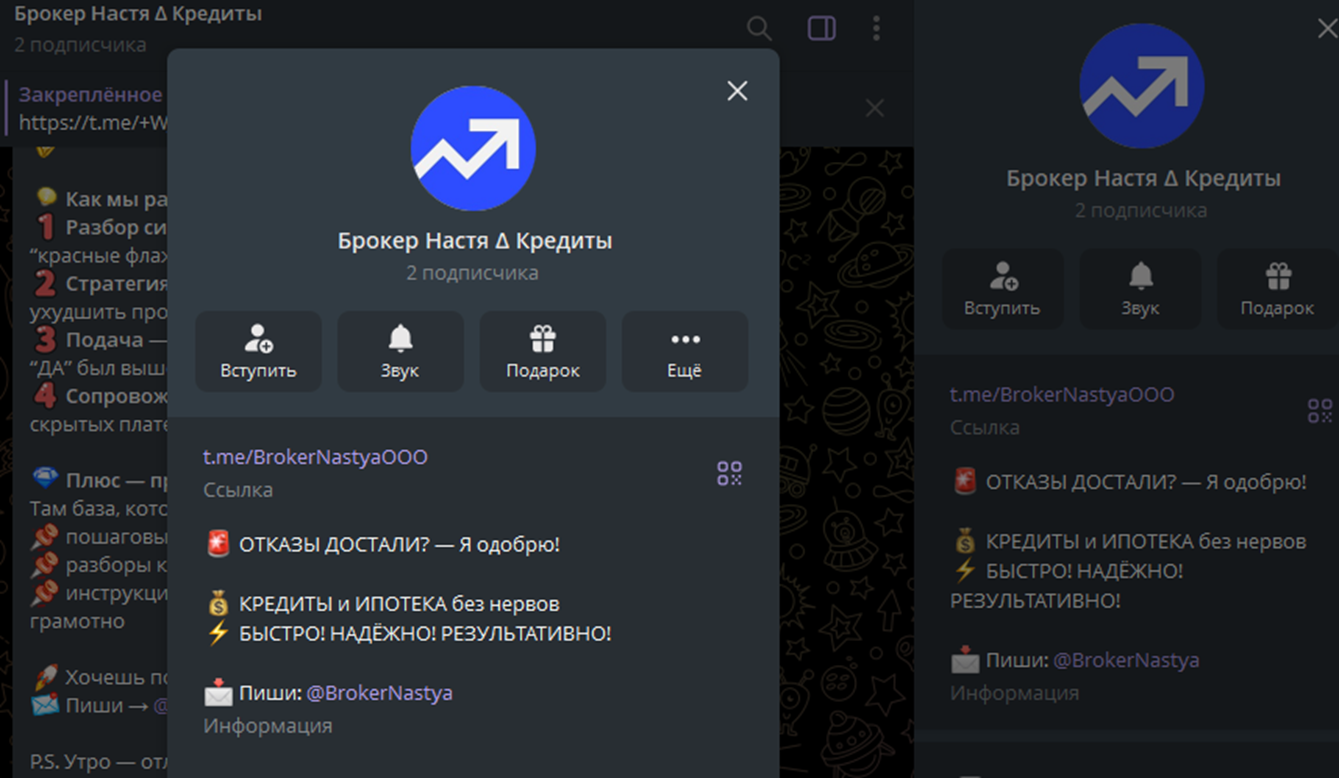The image size is (1339, 778).
Task: Click the channel avatar in side panel
Action: point(1142,86)
